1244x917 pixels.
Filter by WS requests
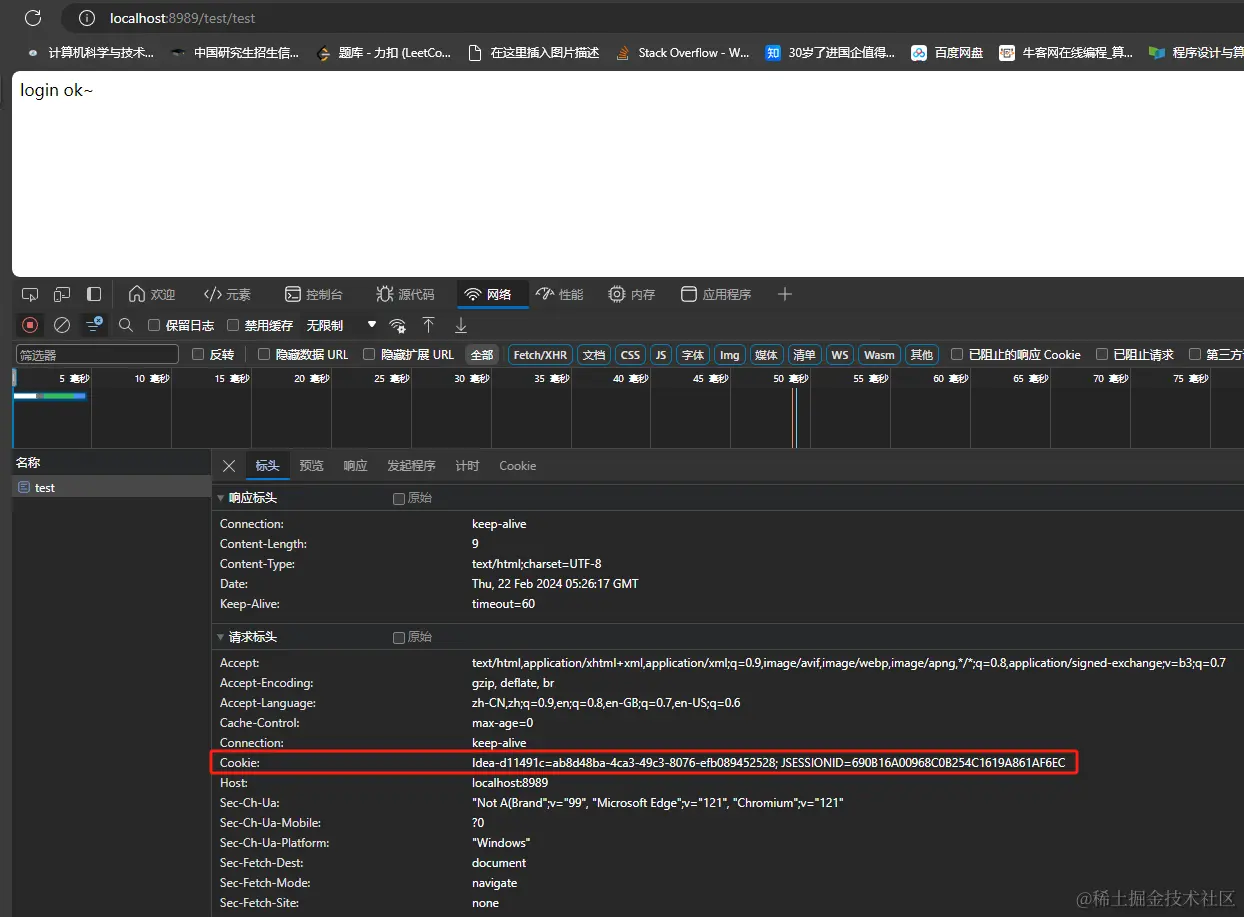point(840,354)
